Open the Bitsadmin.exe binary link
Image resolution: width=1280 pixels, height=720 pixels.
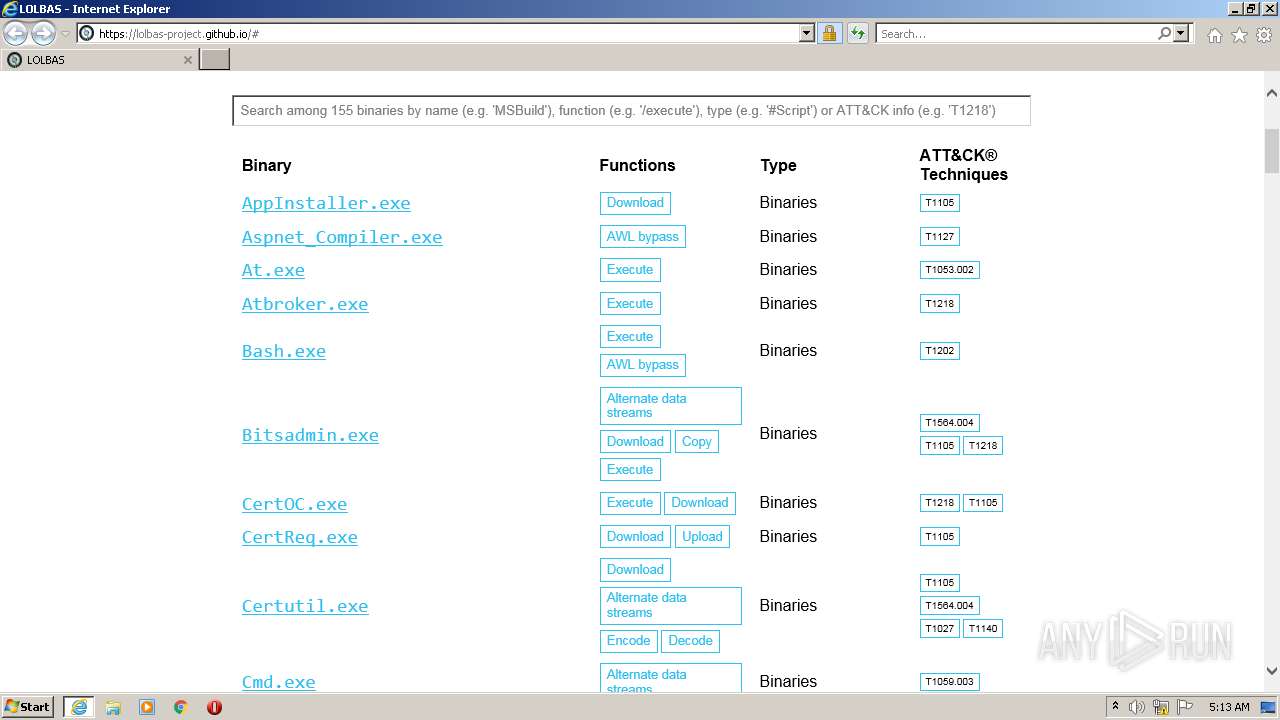point(310,435)
